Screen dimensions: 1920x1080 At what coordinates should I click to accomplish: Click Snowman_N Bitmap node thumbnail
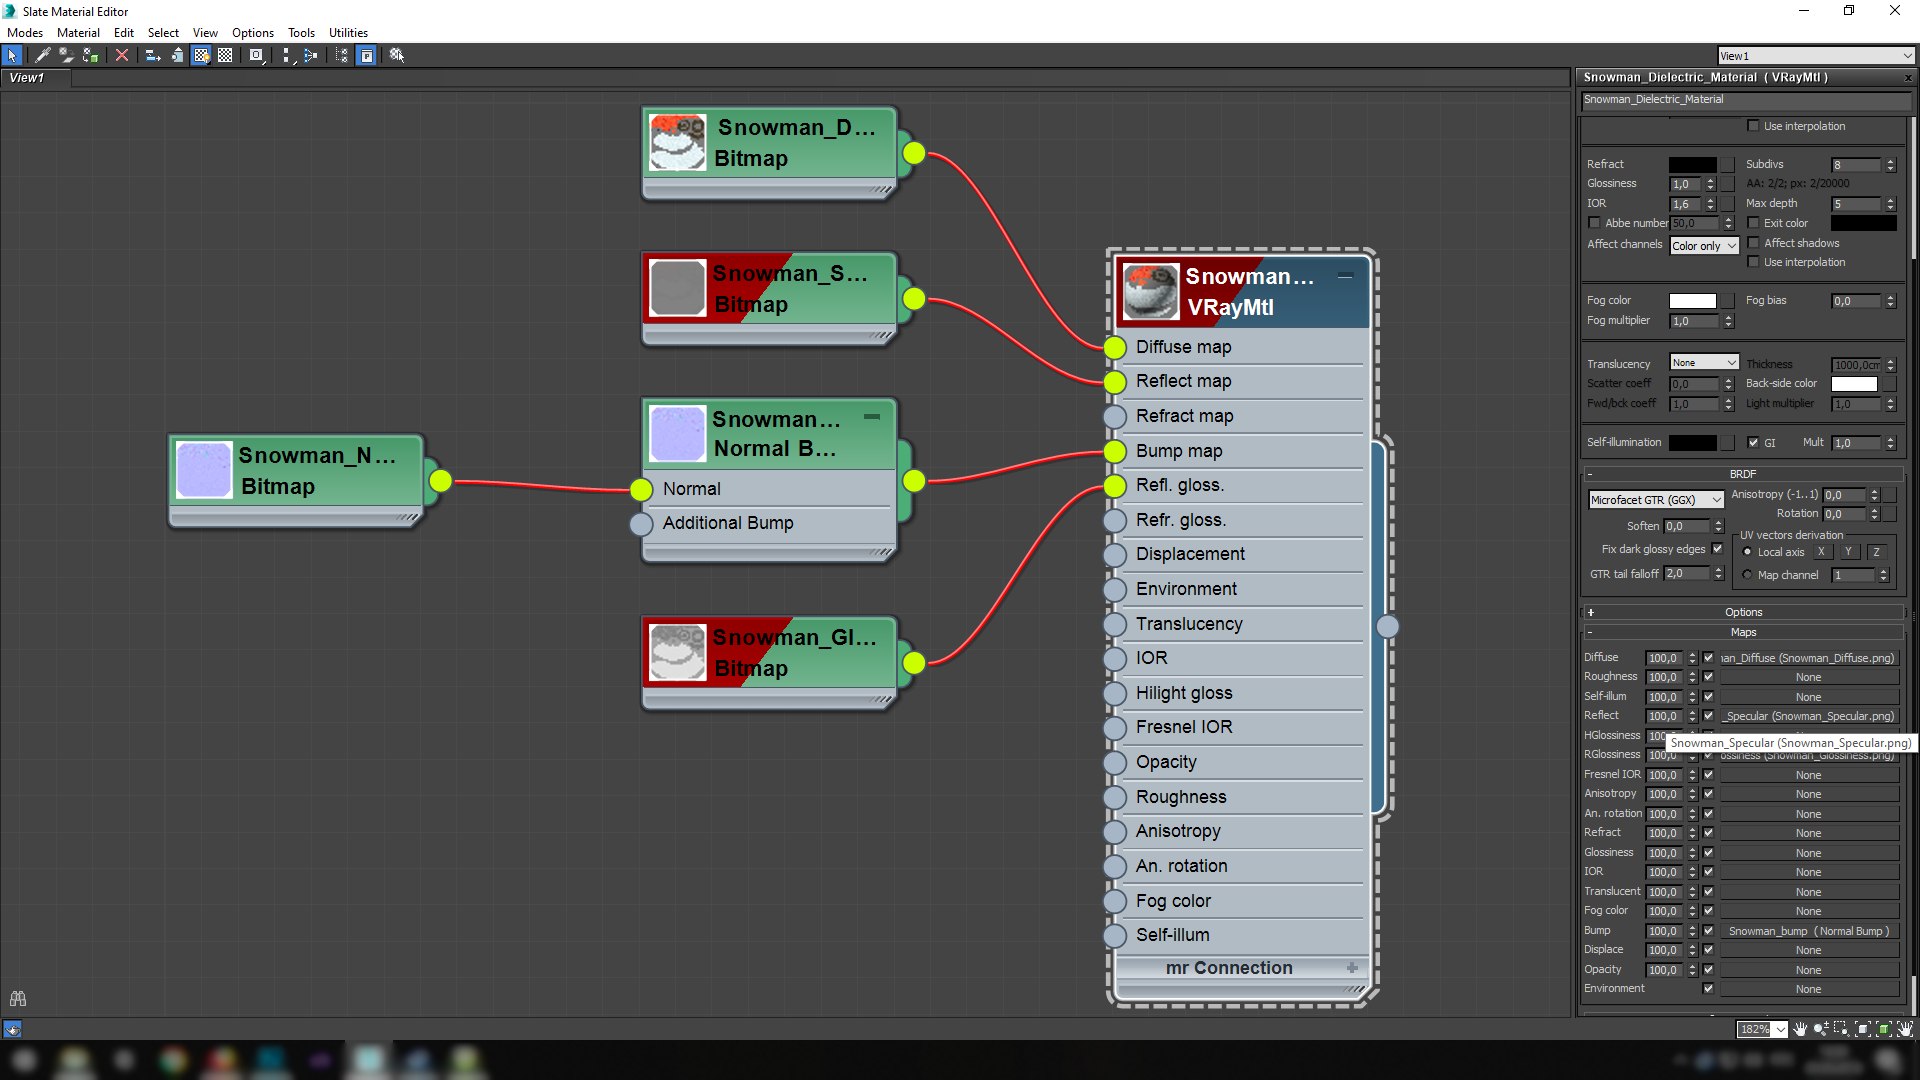tap(204, 470)
